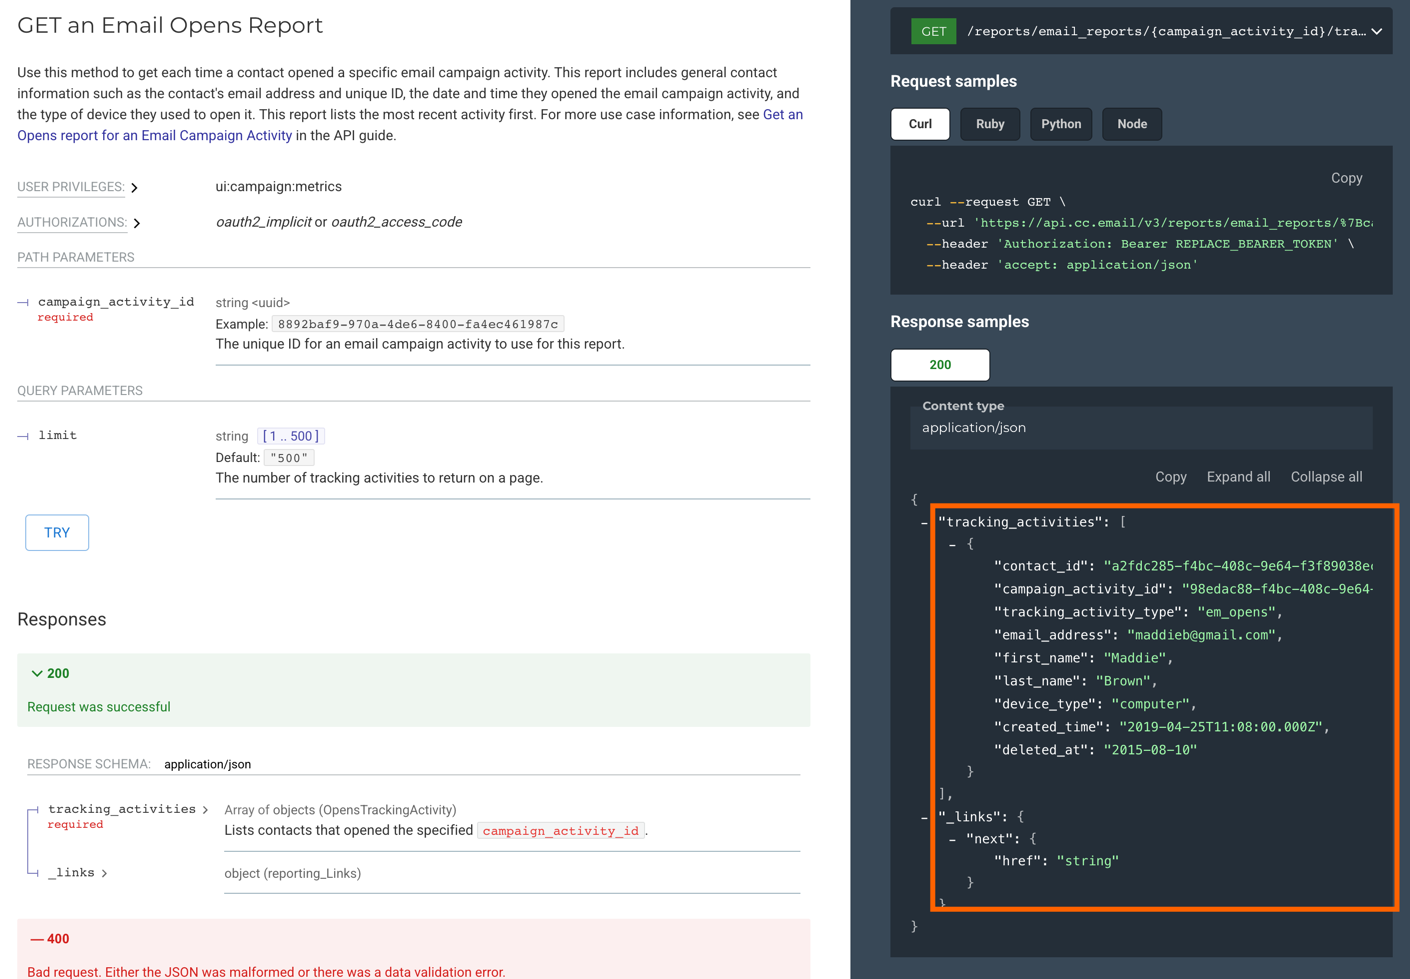This screenshot has width=1410, height=979.
Task: Click the Responses section heading
Action: click(62, 620)
